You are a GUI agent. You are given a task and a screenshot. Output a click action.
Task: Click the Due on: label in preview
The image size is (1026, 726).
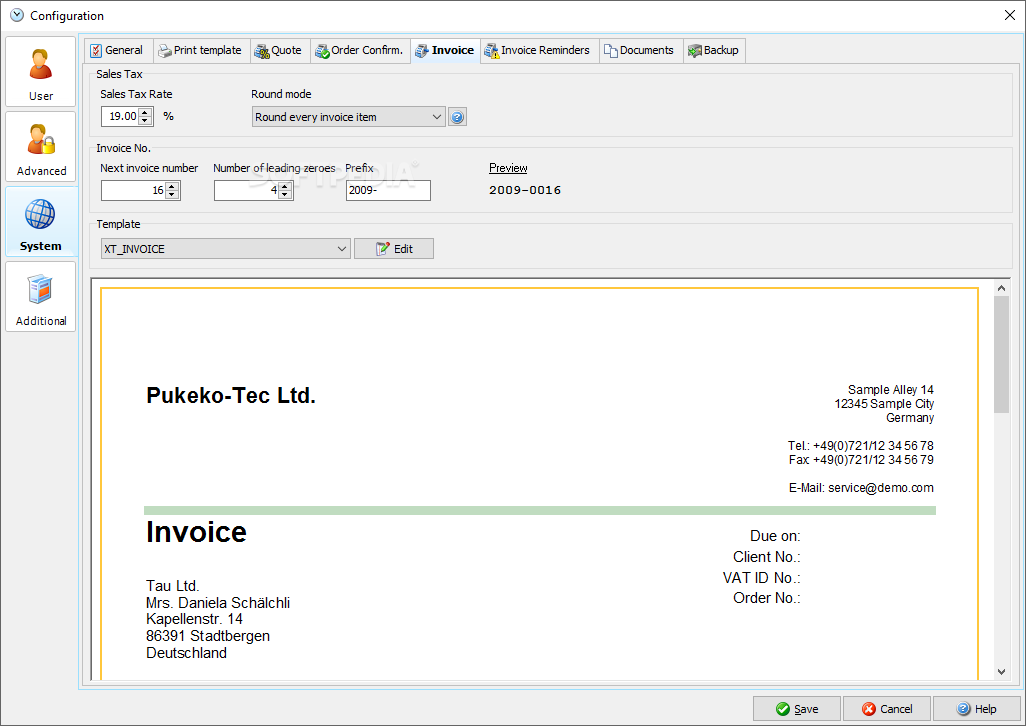pyautogui.click(x=775, y=536)
